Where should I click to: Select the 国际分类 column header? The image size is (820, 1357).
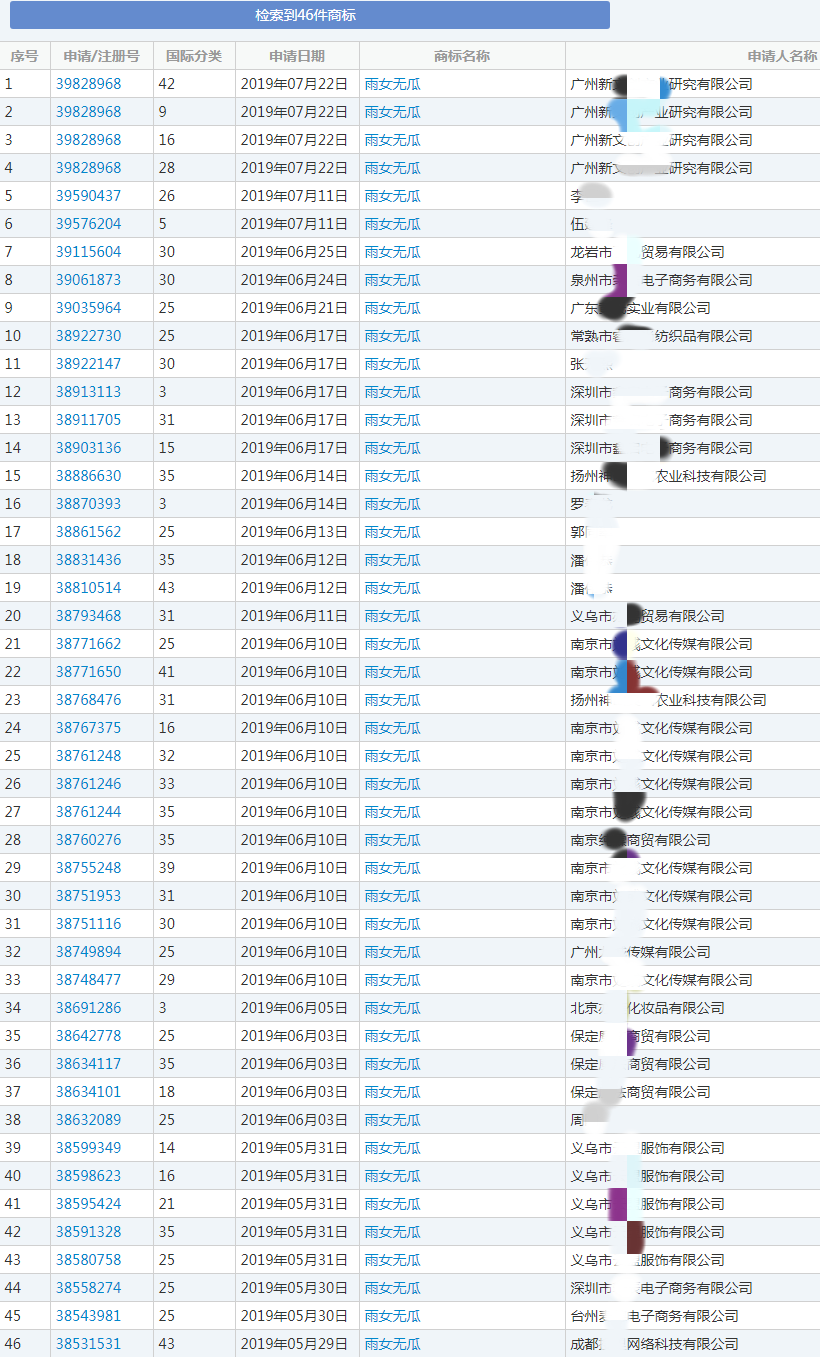click(194, 56)
